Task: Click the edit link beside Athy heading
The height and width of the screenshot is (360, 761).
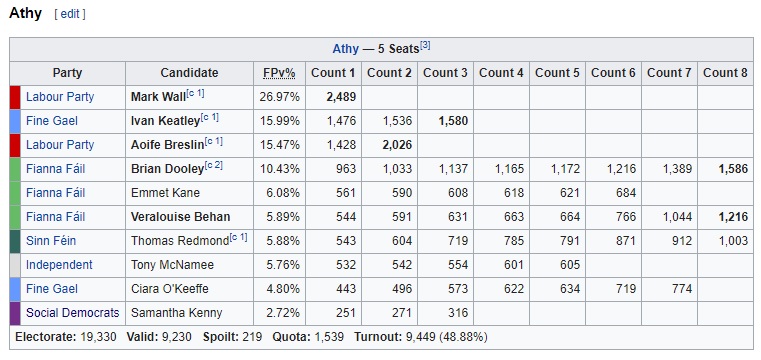Action: coord(70,14)
